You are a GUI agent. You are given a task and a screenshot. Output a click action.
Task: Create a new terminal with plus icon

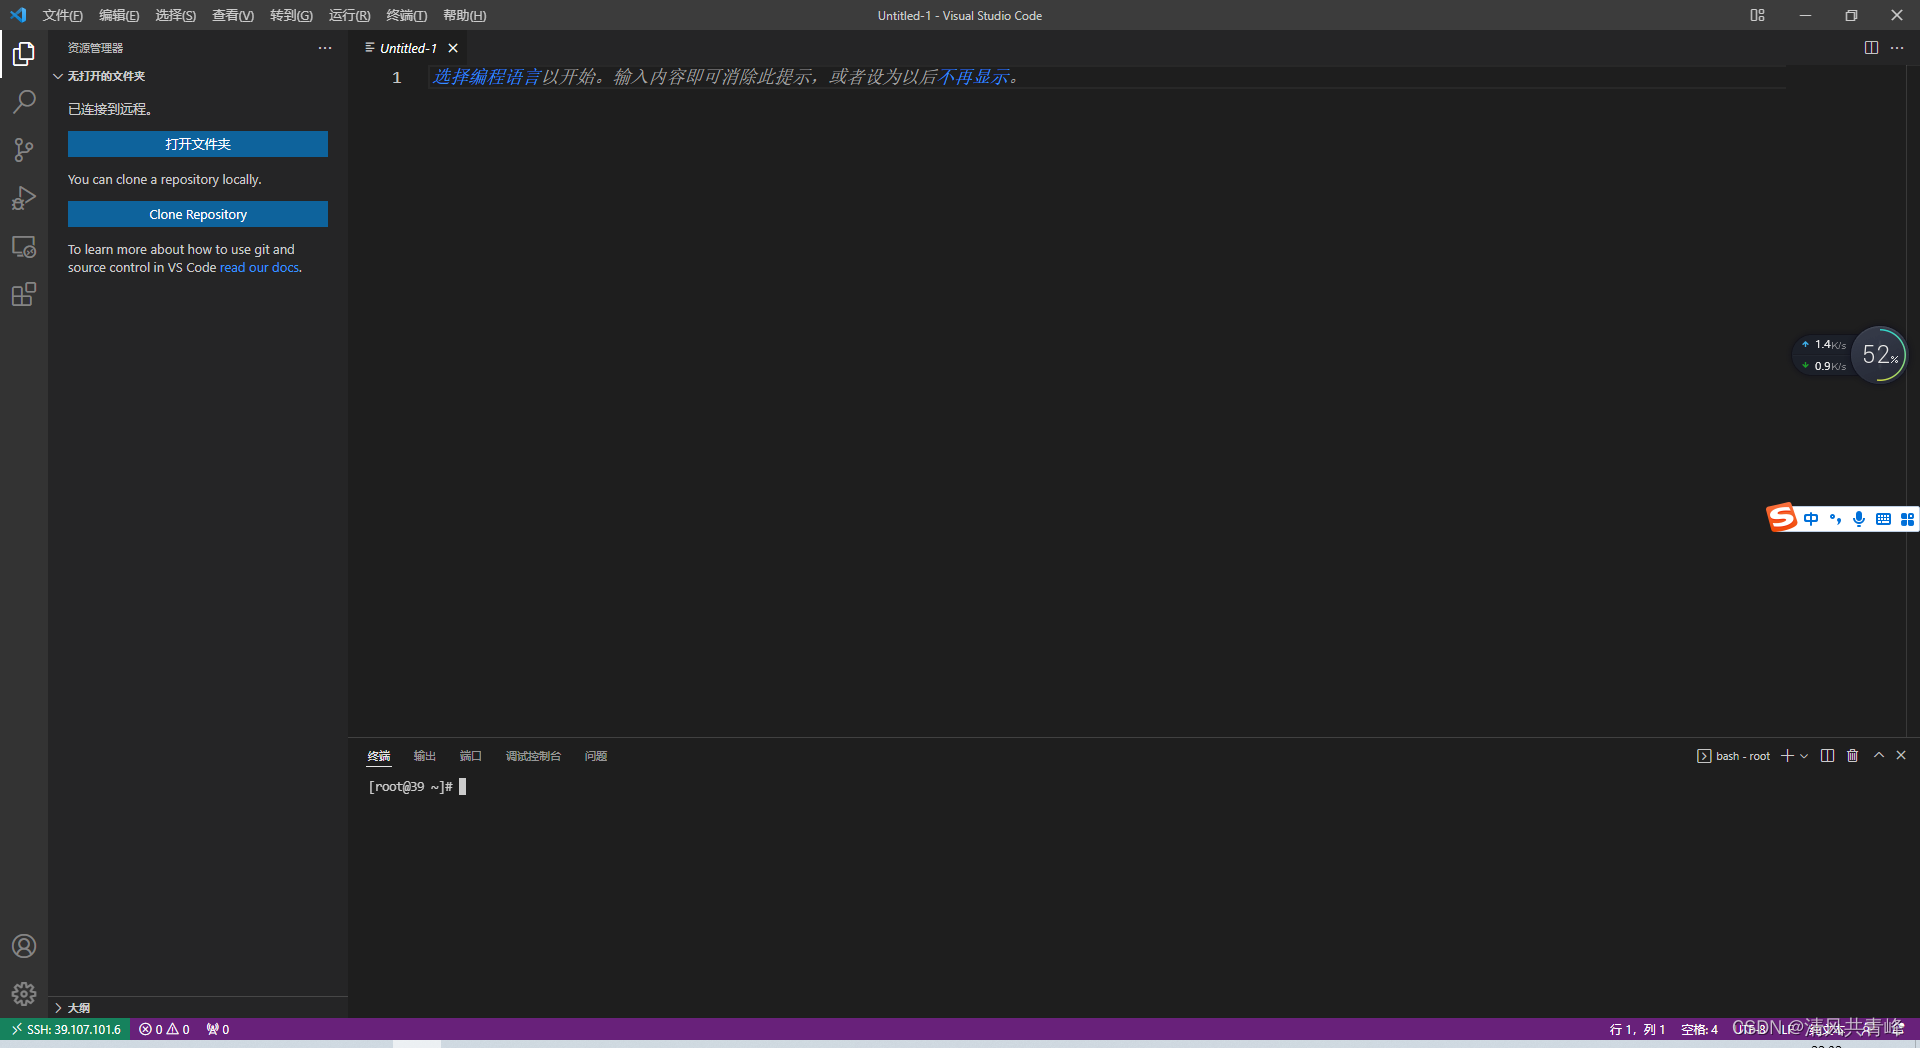[x=1787, y=756]
